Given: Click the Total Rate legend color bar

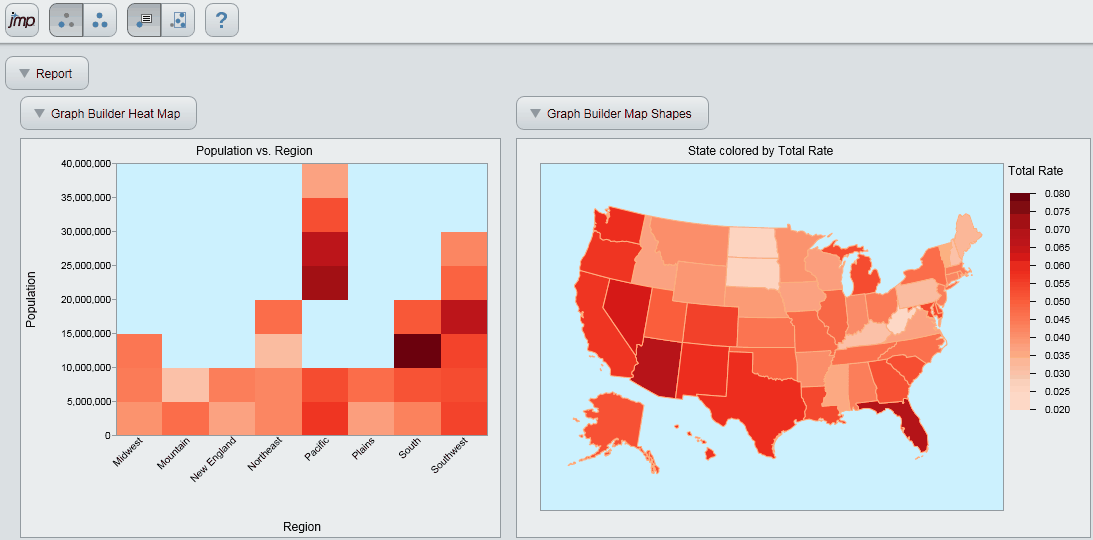Looking at the screenshot, I should [x=1021, y=300].
